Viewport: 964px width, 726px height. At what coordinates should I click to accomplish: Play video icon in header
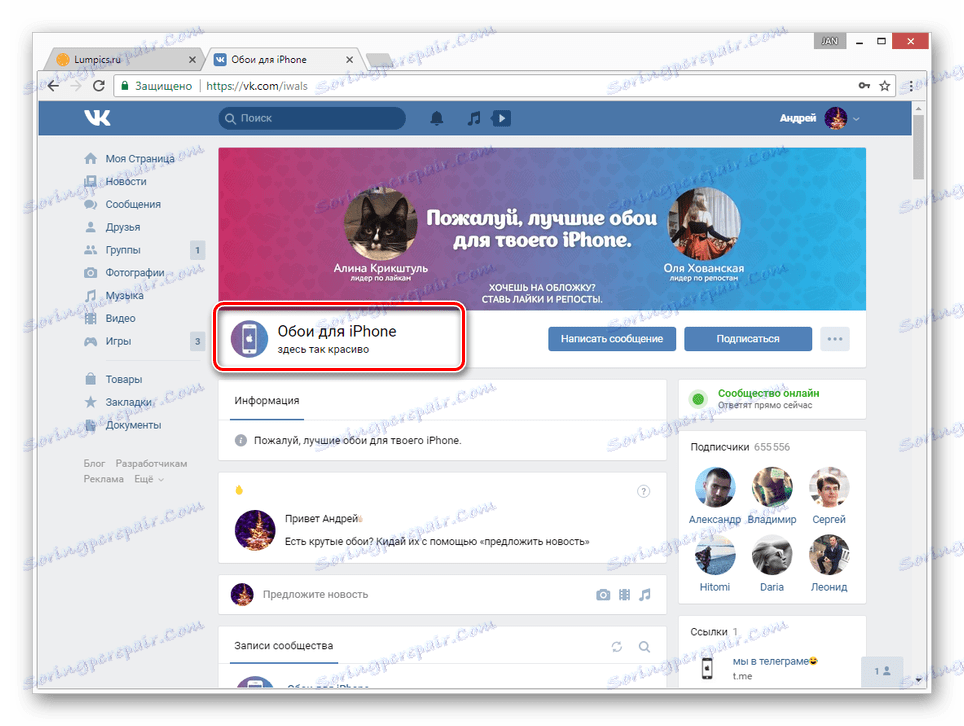click(x=501, y=118)
